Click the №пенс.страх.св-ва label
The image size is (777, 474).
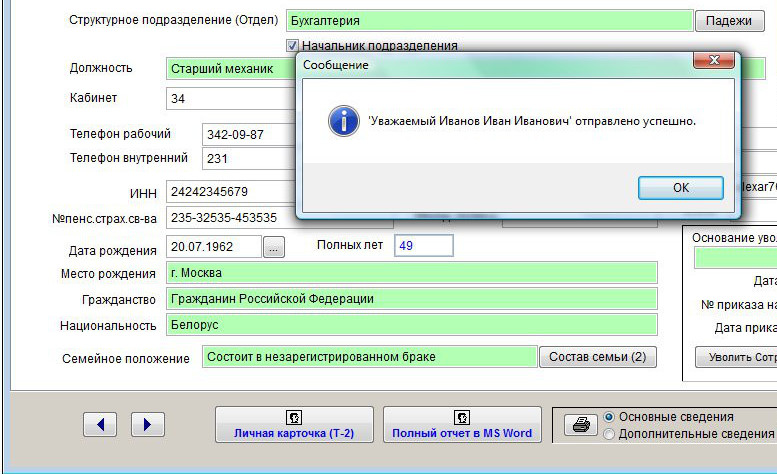coord(104,218)
